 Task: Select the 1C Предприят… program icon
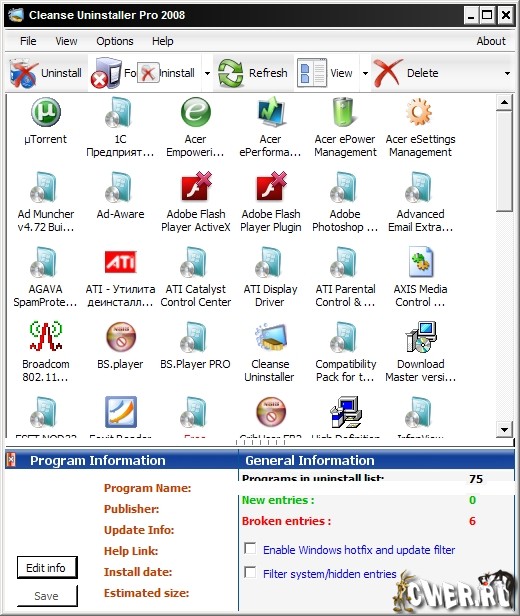(120, 112)
